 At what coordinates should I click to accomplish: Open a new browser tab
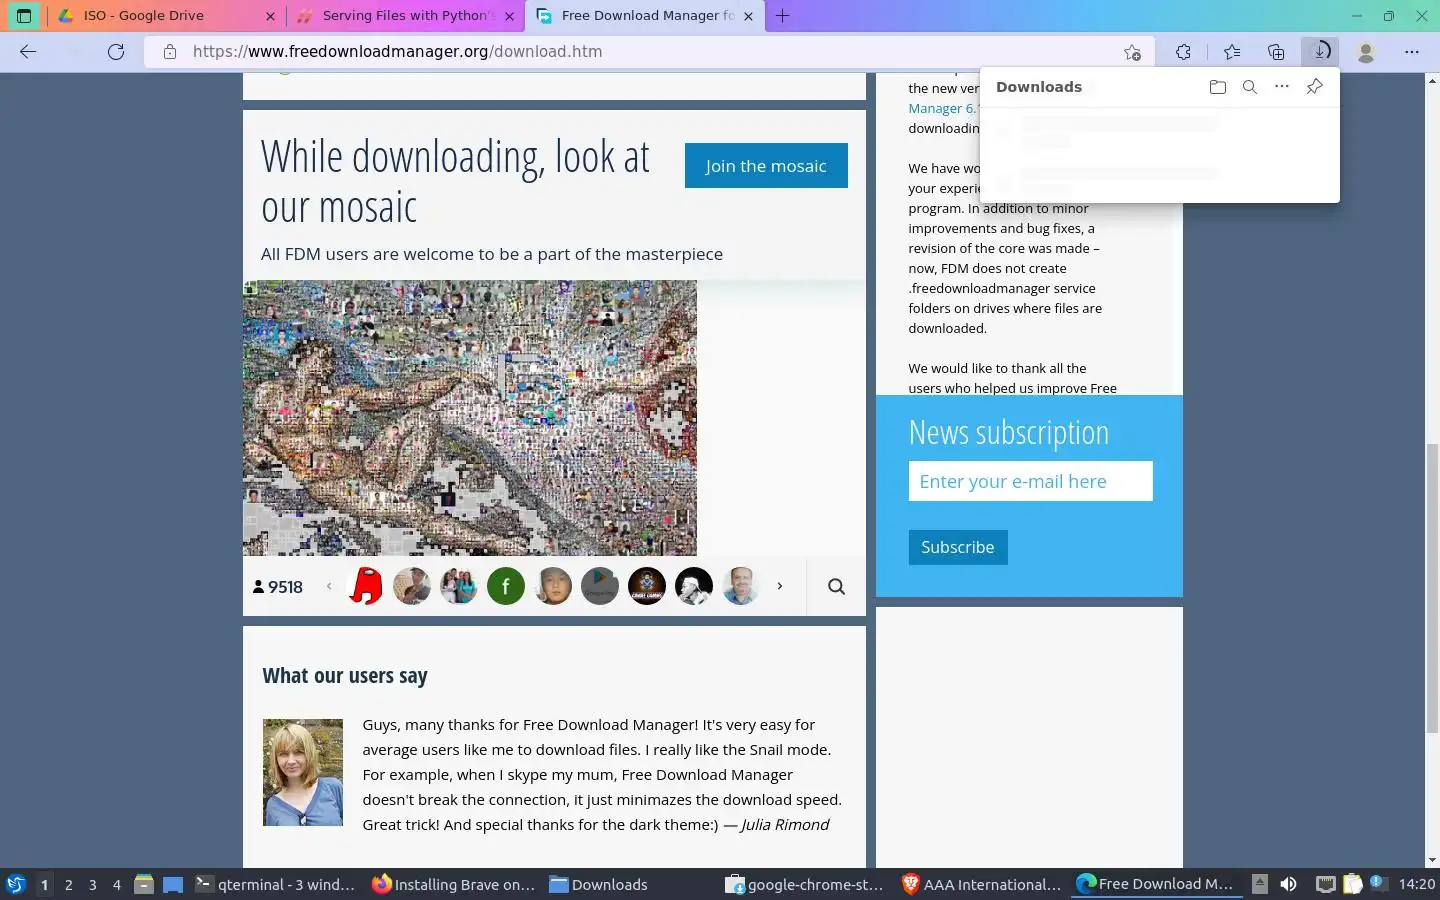(x=783, y=16)
